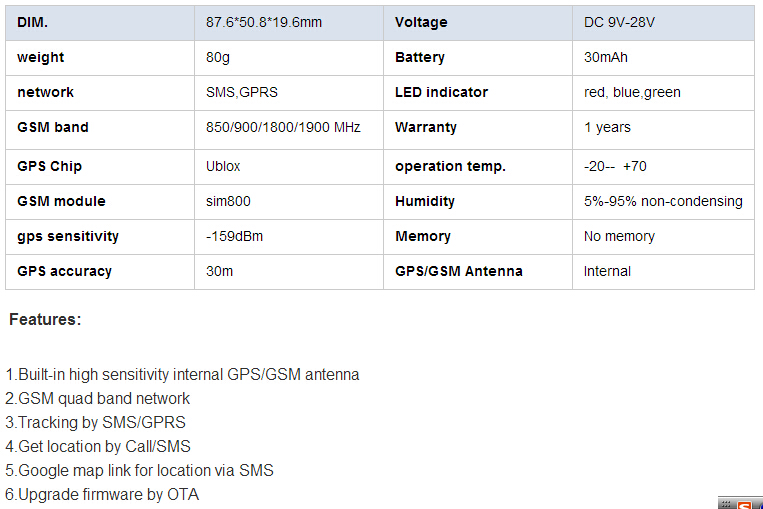Select the 87.6*50.8*19.6mm dimension value
Image resolution: width=763 pixels, height=509 pixels.
coord(264,22)
